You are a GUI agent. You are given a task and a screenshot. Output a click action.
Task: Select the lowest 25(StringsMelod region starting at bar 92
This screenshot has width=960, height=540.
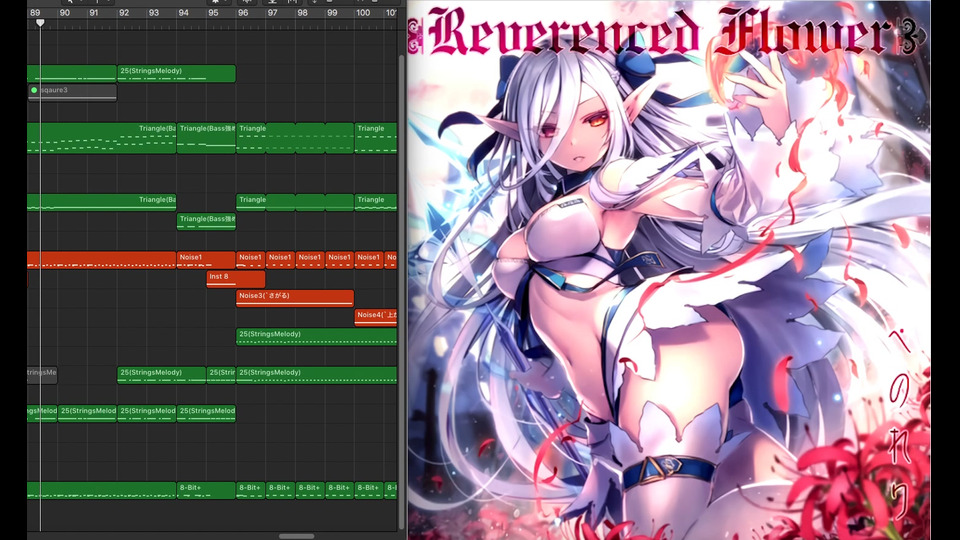click(x=147, y=414)
